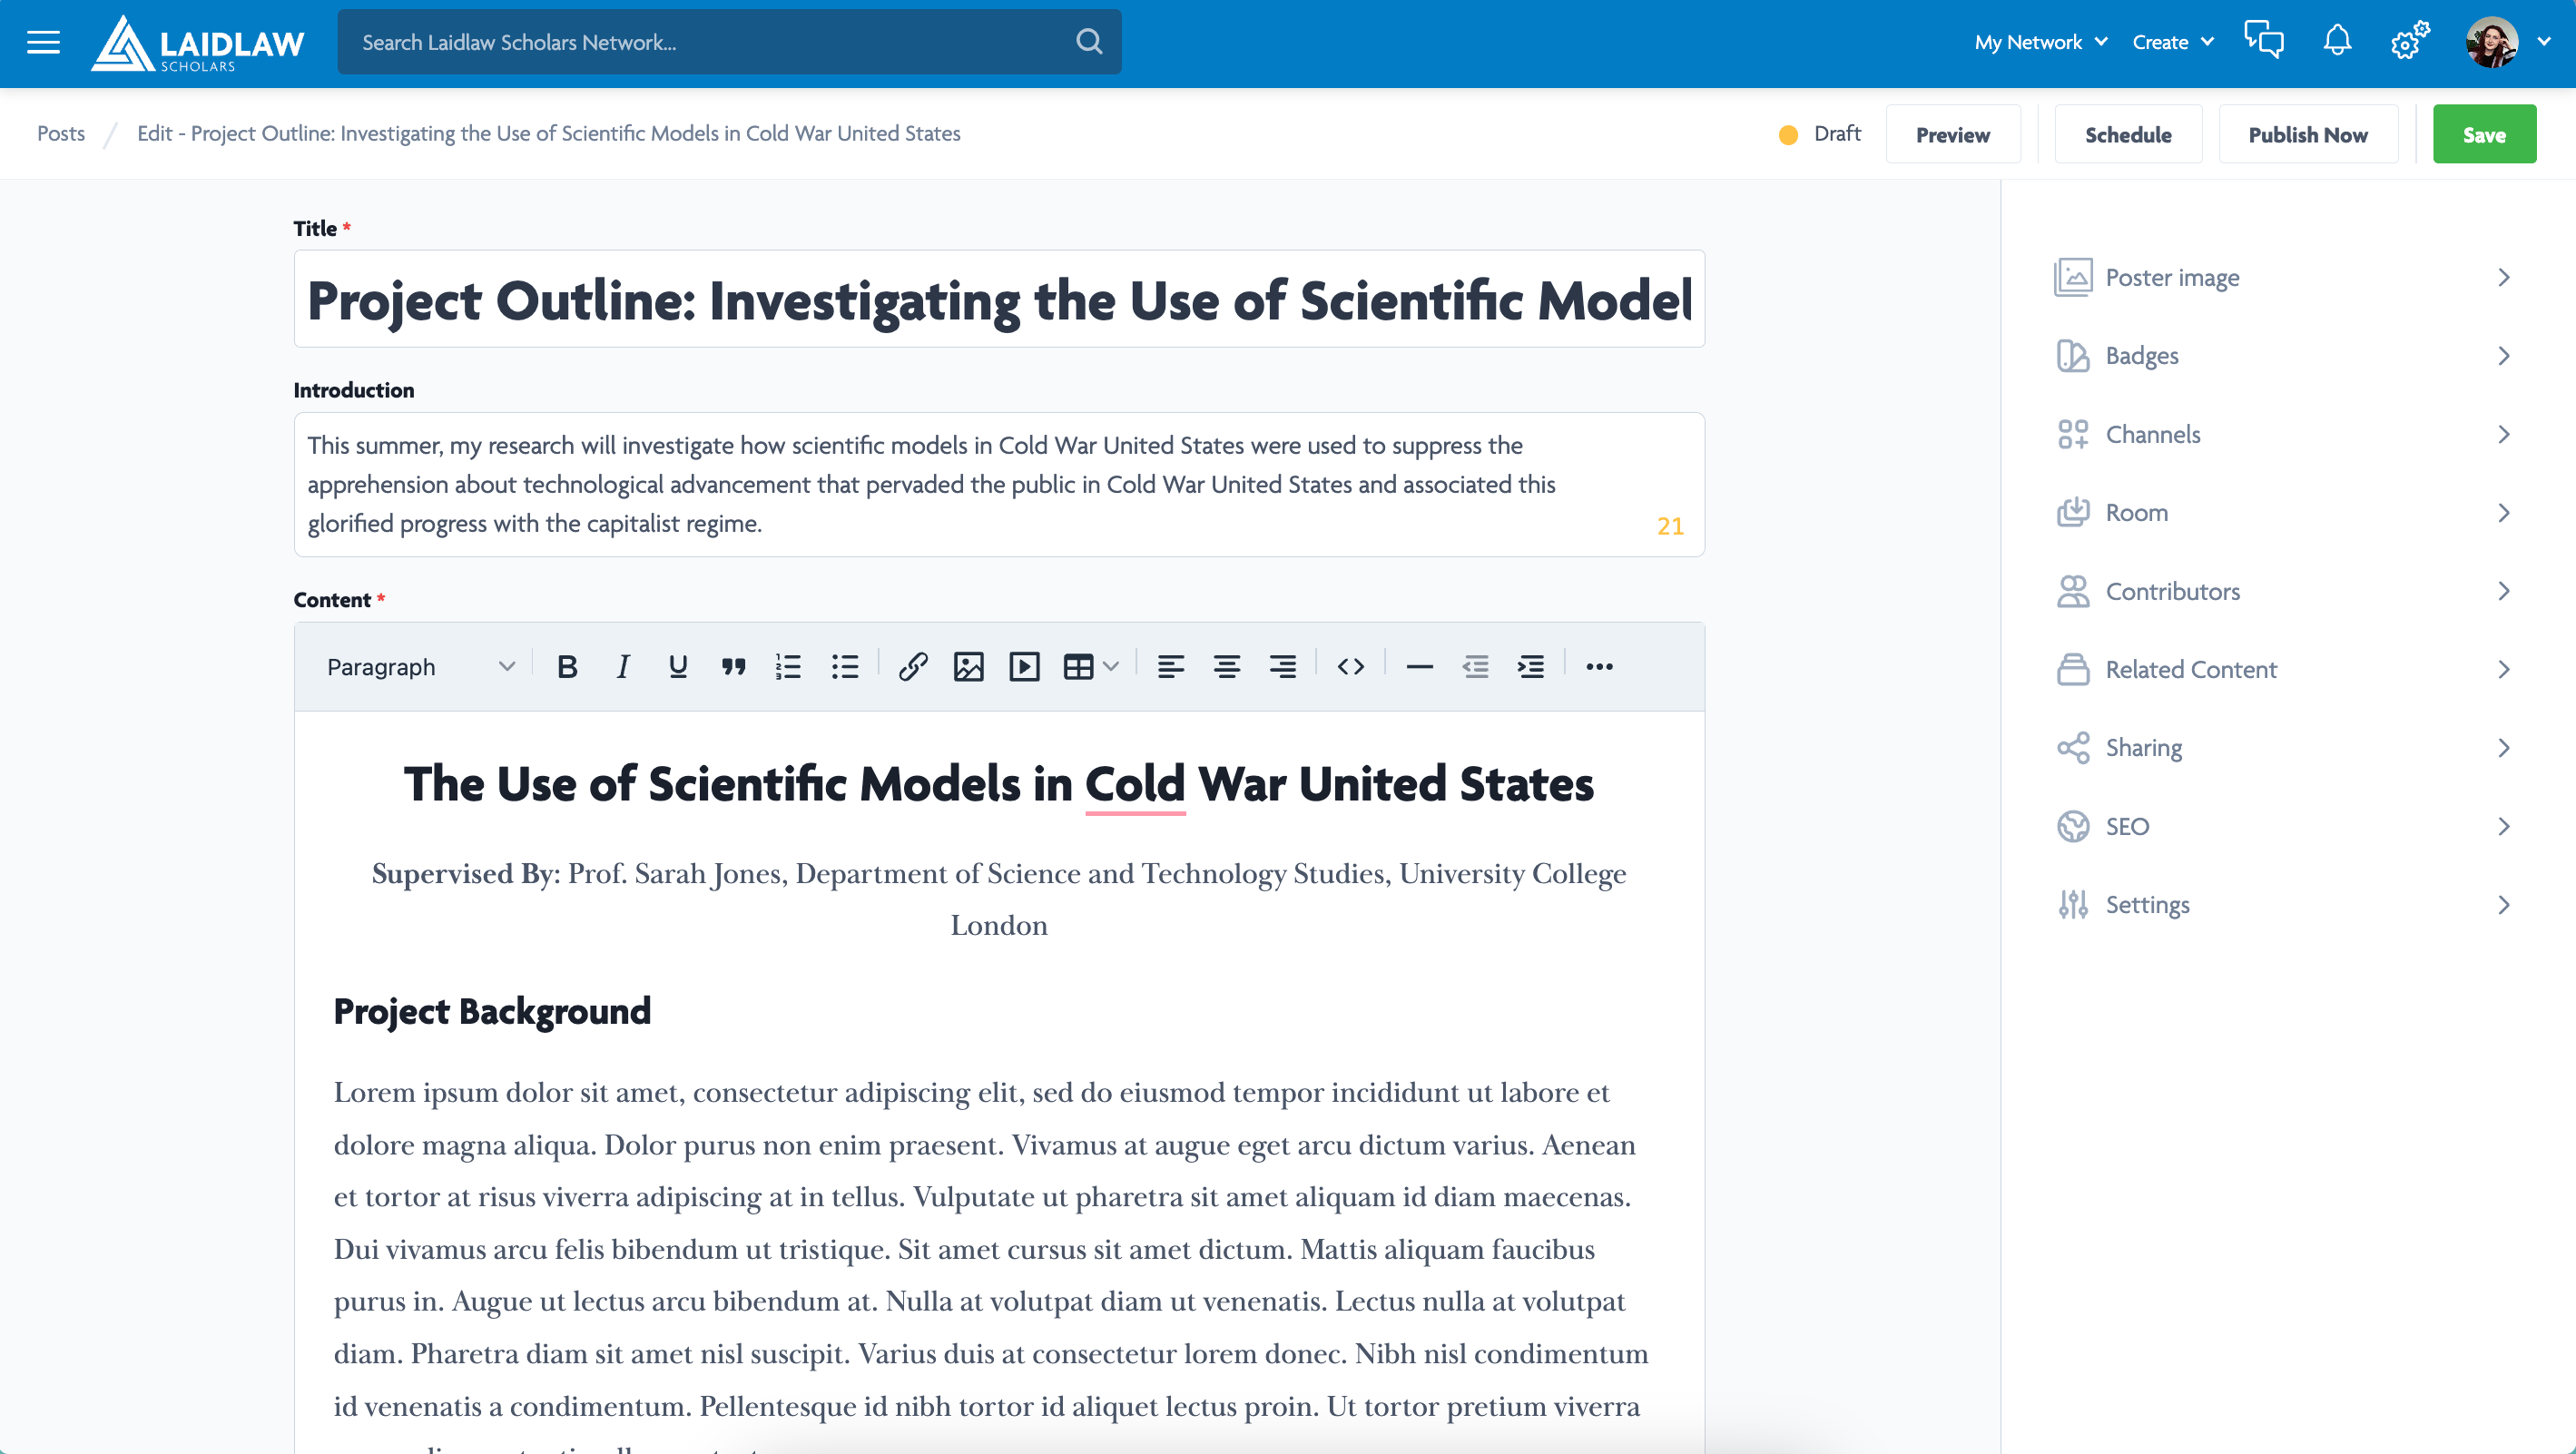Open notifications bell

2337,42
